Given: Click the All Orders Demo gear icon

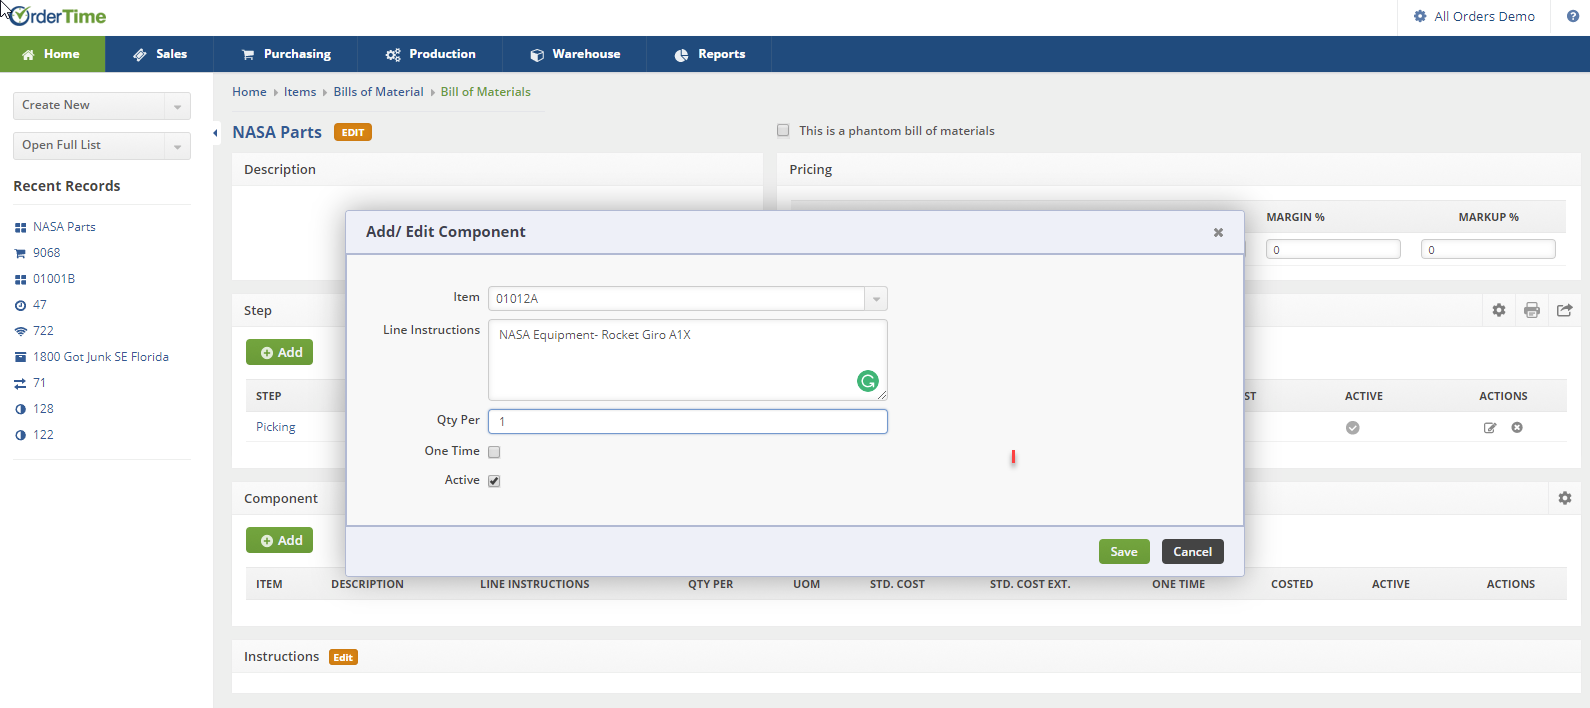Looking at the screenshot, I should pyautogui.click(x=1420, y=16).
